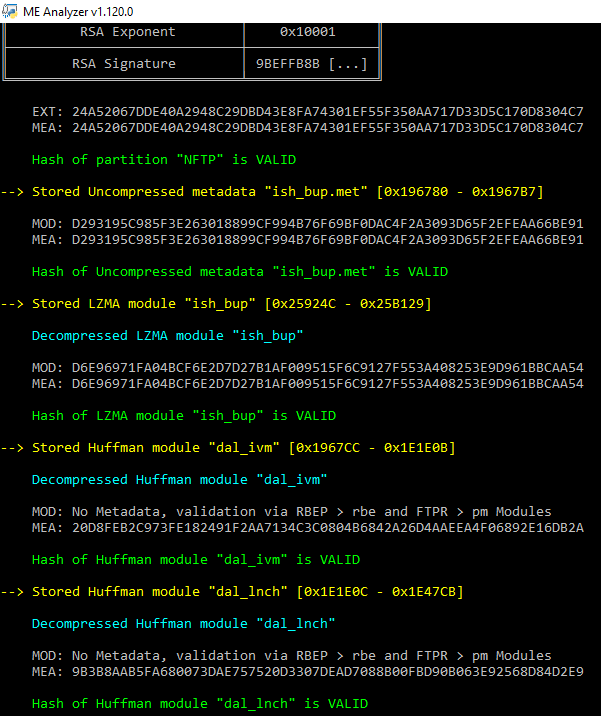
Task: Click the RSA Exponent table cell
Action: pos(125,32)
